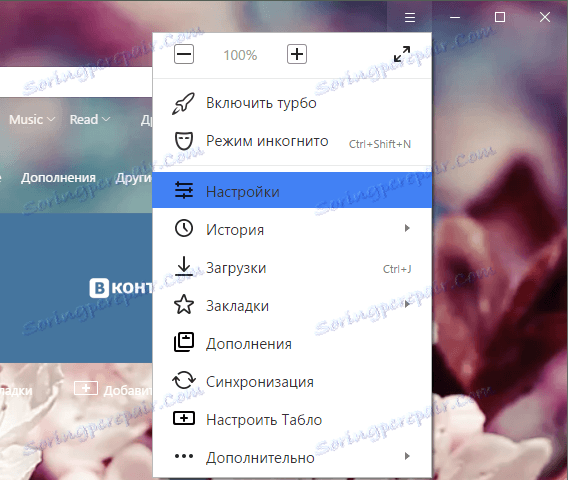The width and height of the screenshot is (568, 480).
Task: Open the Read dropdown on the page
Action: tap(90, 120)
